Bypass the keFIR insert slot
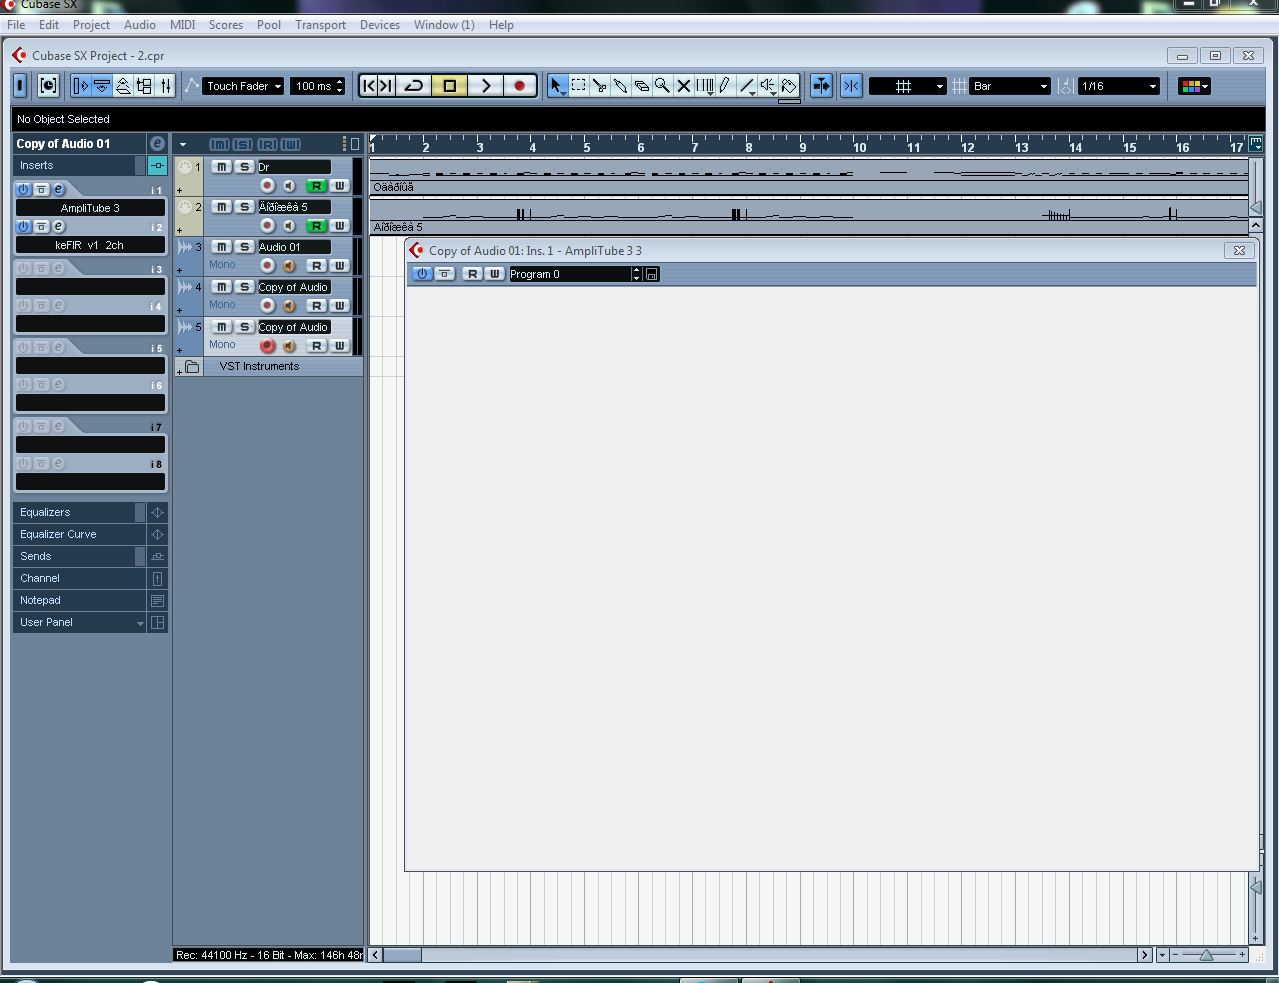This screenshot has height=983, width=1279. (41, 226)
